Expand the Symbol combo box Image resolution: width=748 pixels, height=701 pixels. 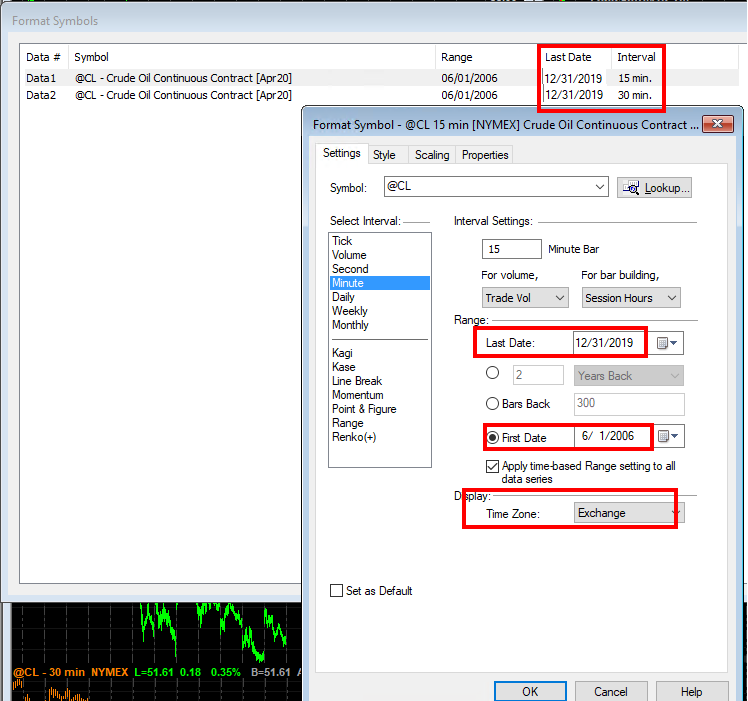(x=599, y=187)
